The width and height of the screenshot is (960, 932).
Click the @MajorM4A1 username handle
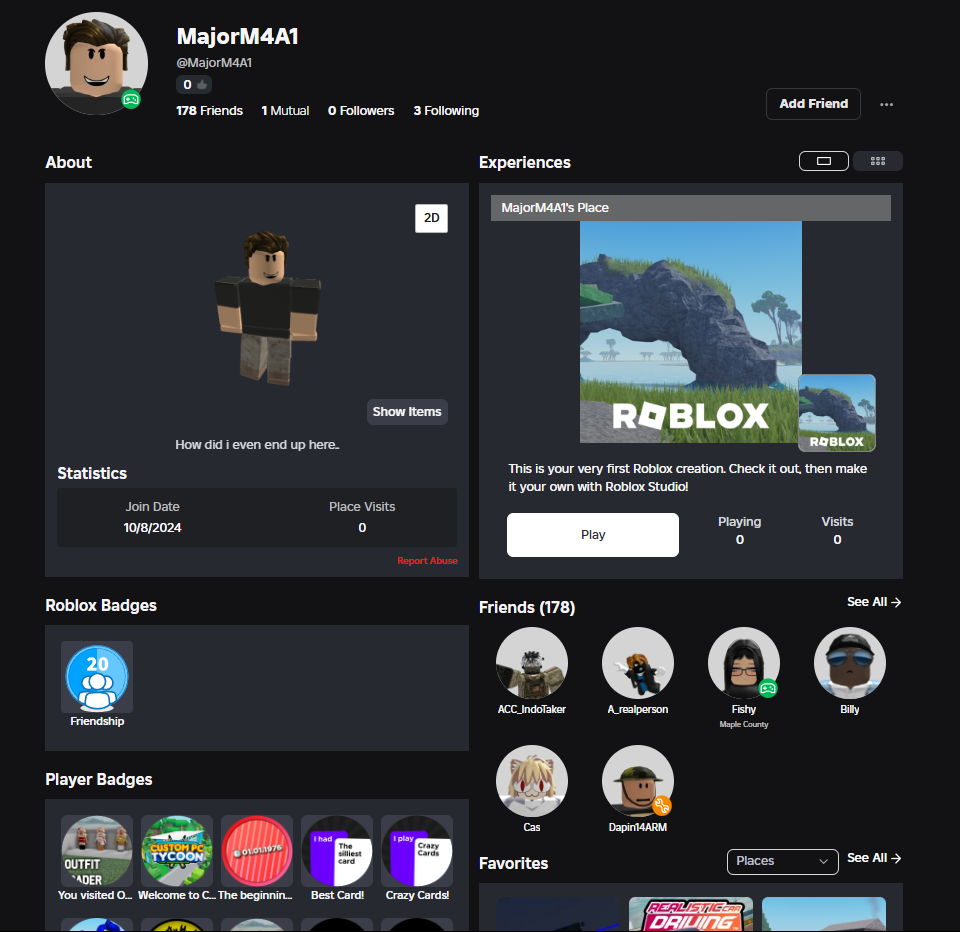pos(214,62)
